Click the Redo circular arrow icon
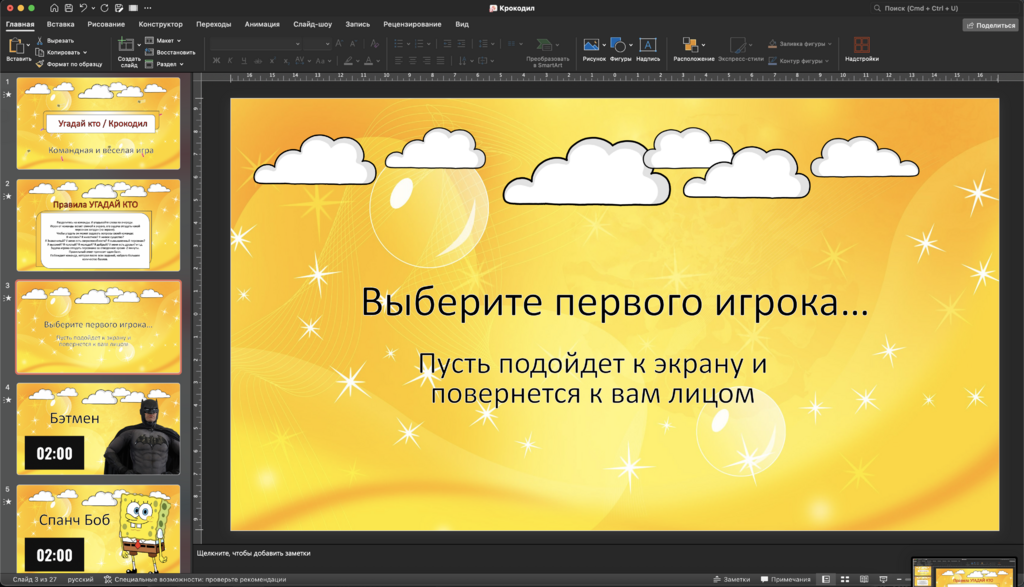The width and height of the screenshot is (1024, 587). pos(104,8)
